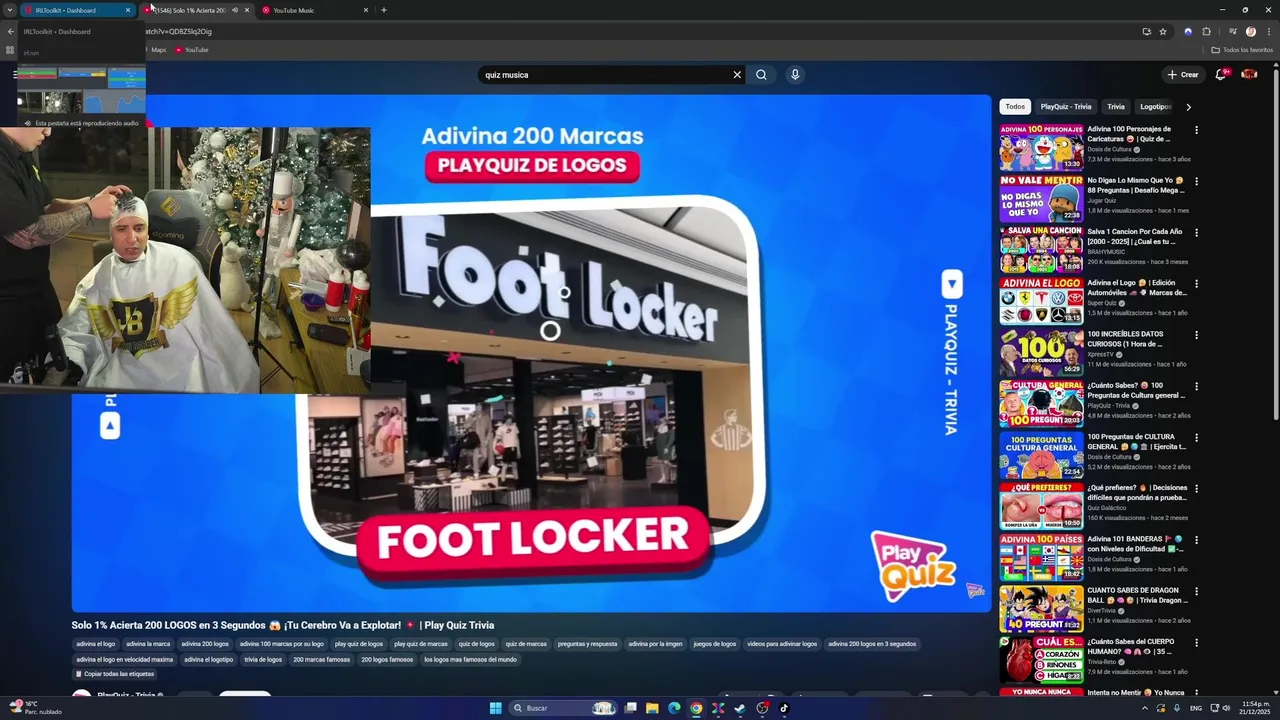Screen dimensions: 1280x720
Task: Click the 'juegos de logos' tag
Action: point(715,644)
